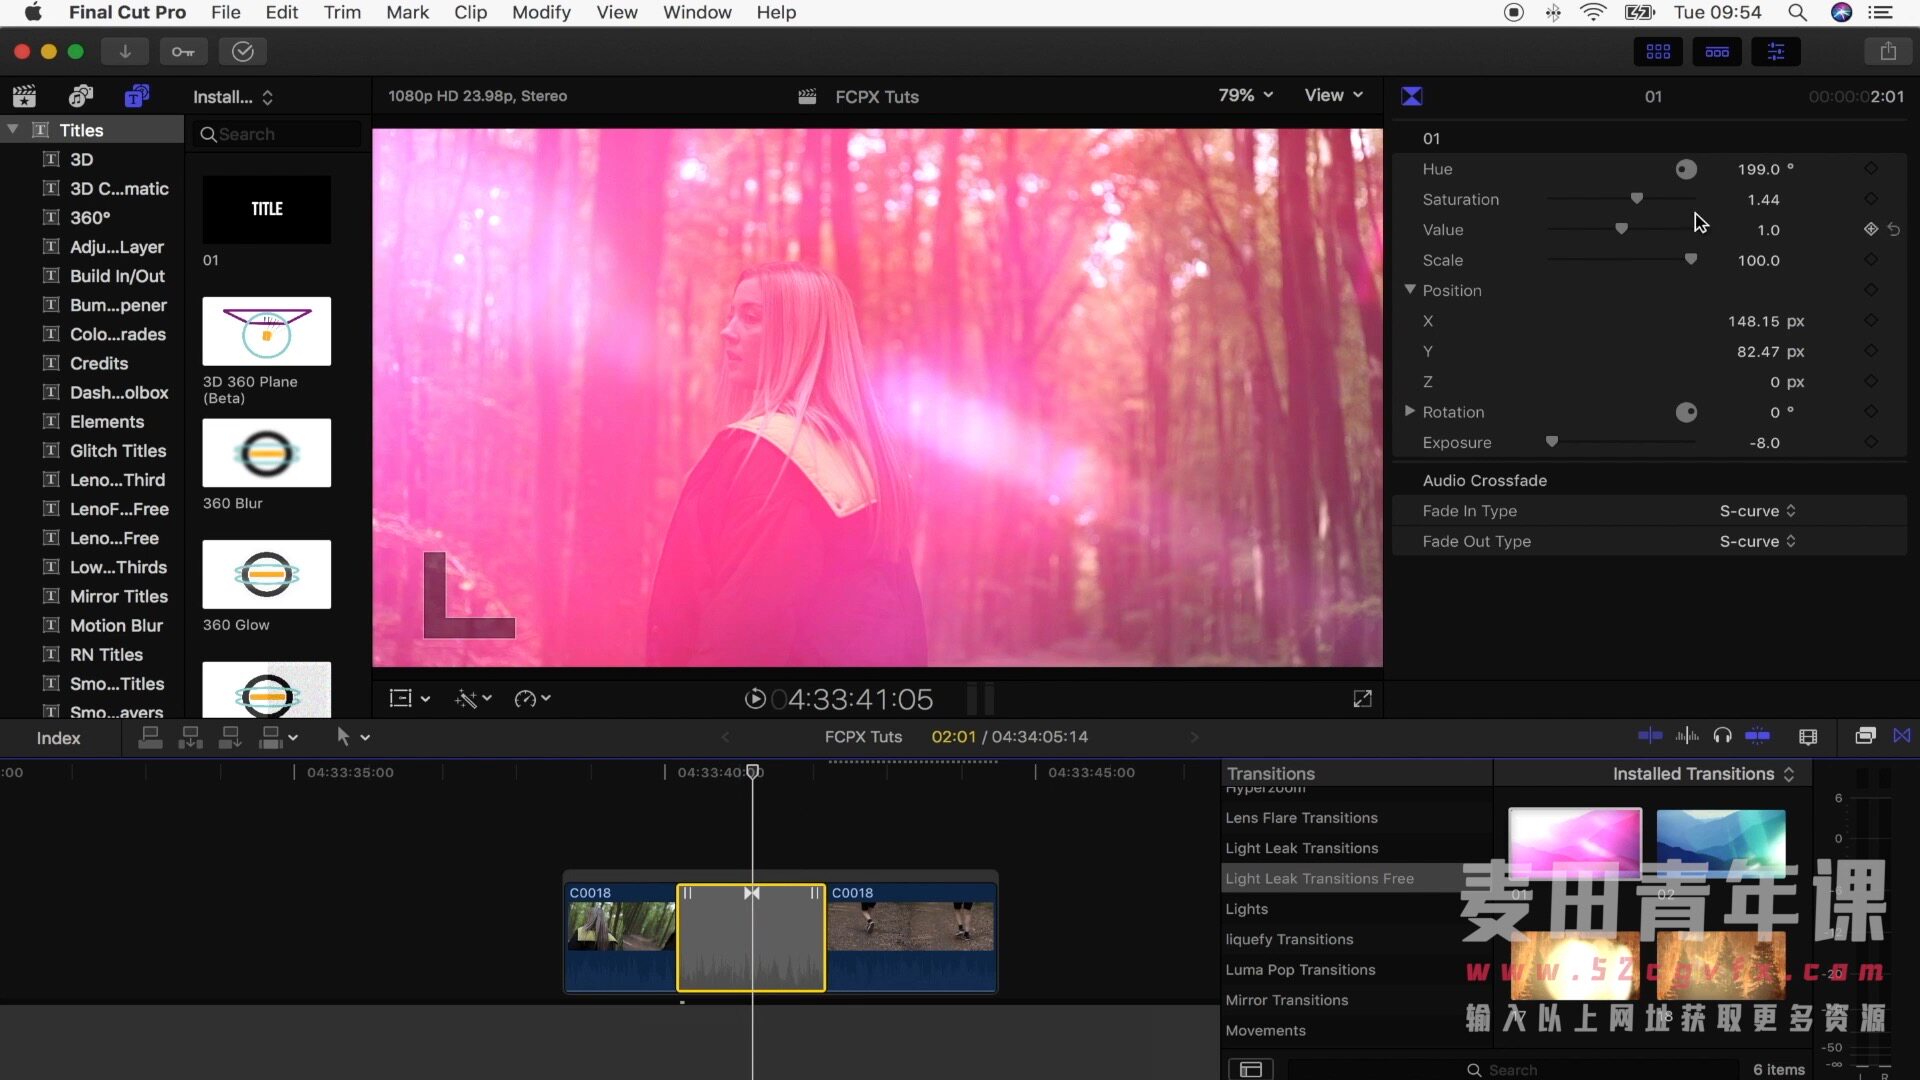The width and height of the screenshot is (1920, 1080).
Task: Open the Photos and Audio sidebar
Action: coord(80,96)
